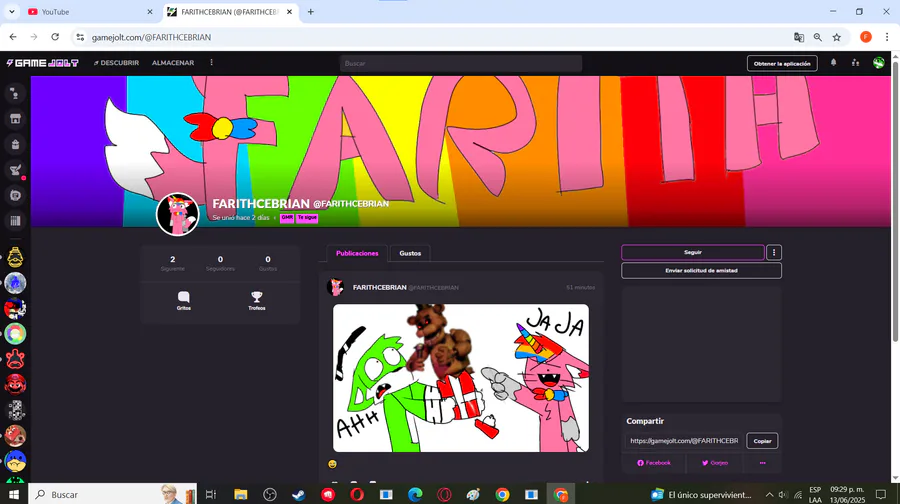
Task: Bookmark this page with star icon
Action: (837, 37)
